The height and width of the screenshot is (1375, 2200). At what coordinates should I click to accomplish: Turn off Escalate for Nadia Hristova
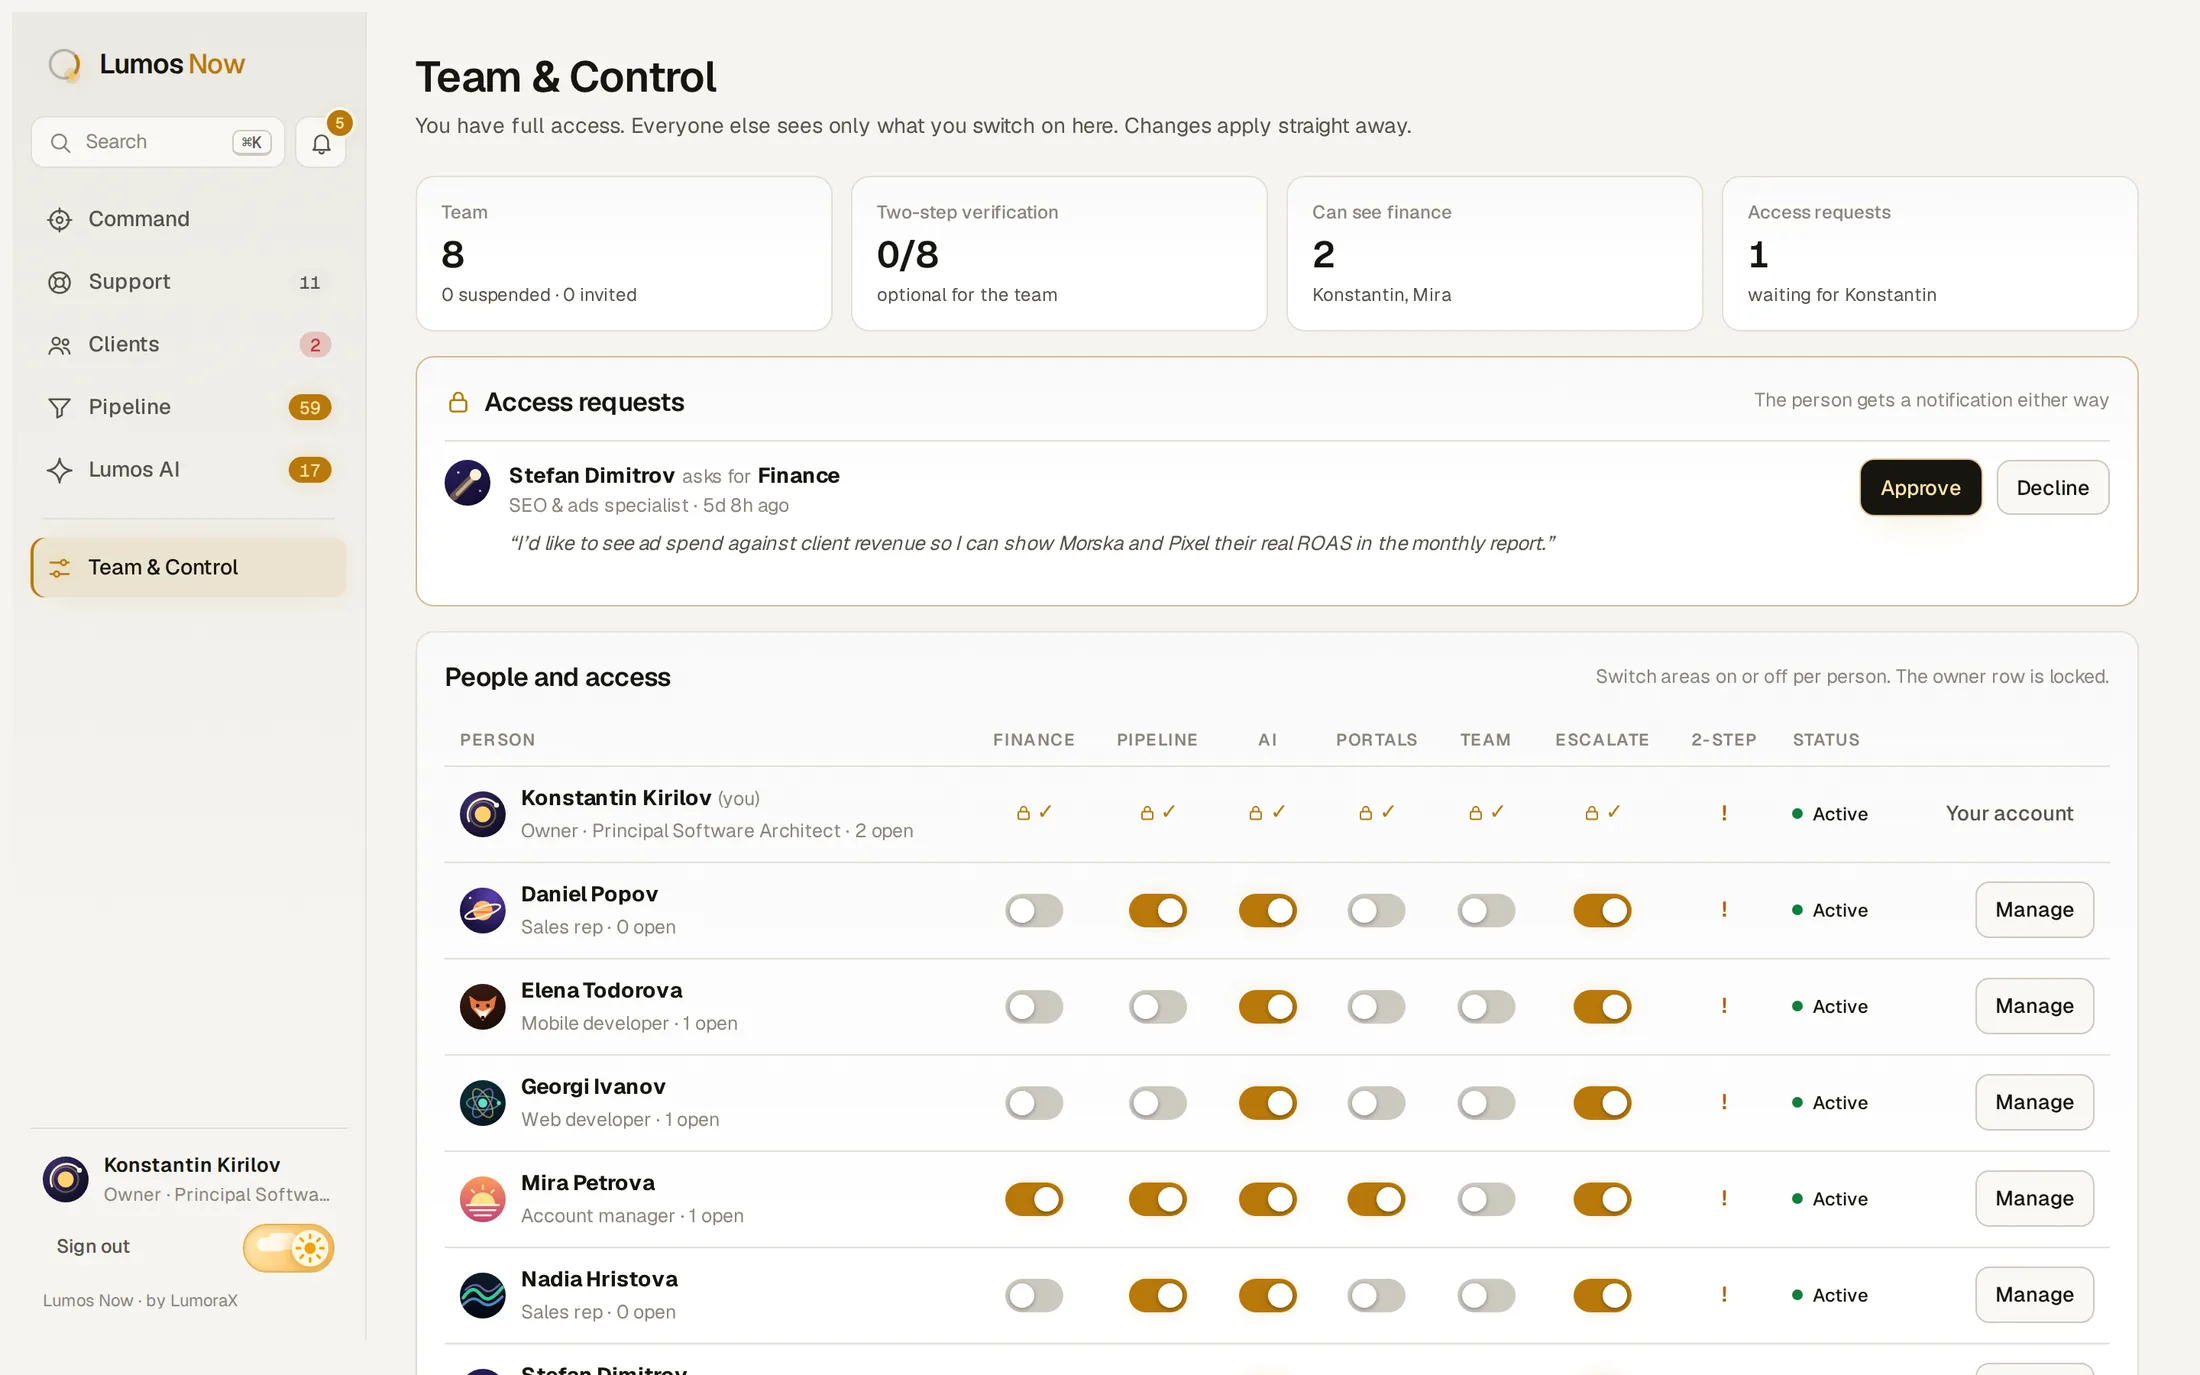[1602, 1295]
